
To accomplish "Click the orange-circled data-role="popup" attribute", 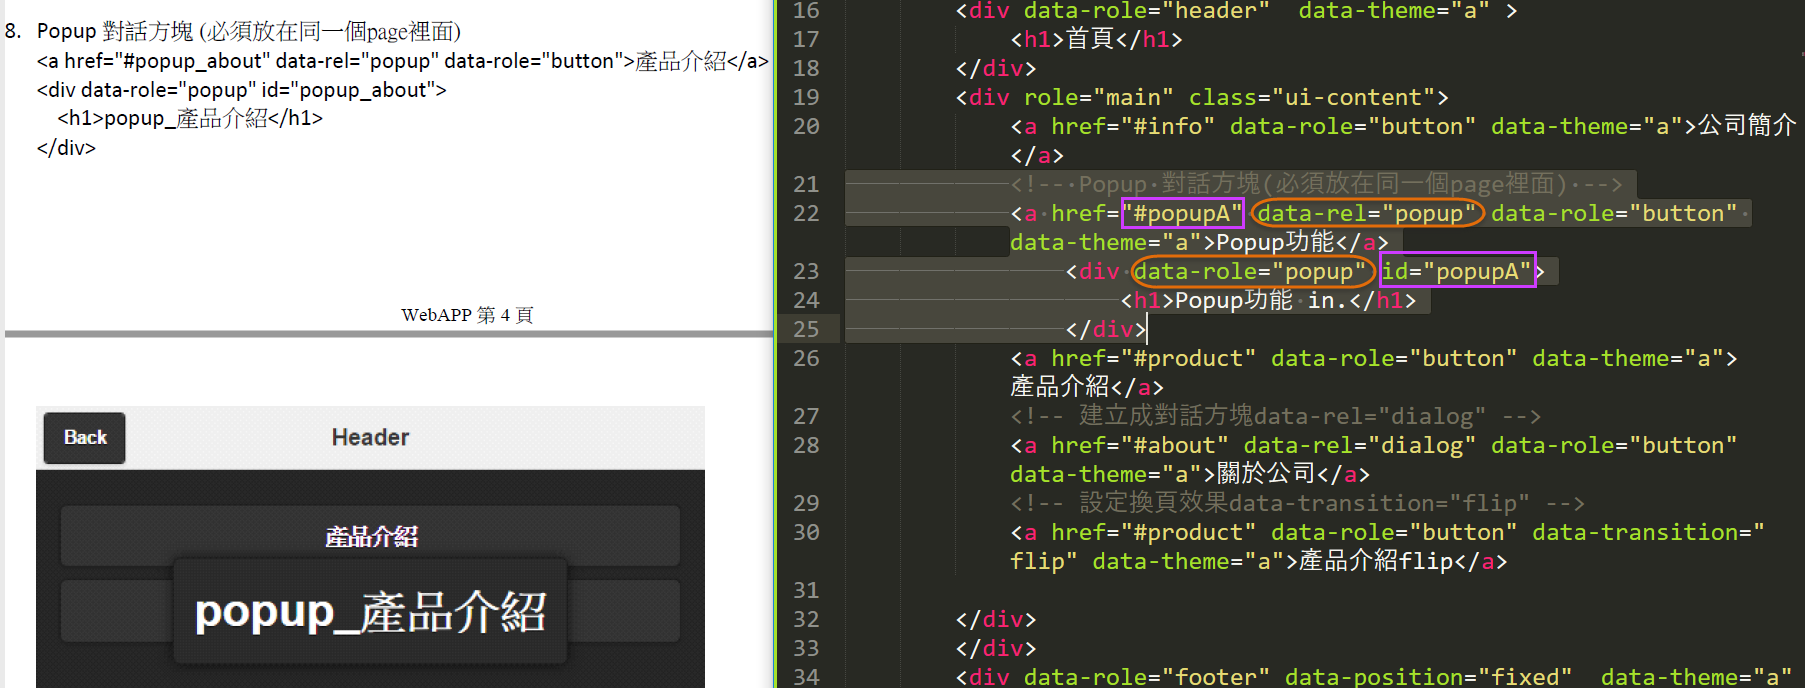I will 1250,272.
